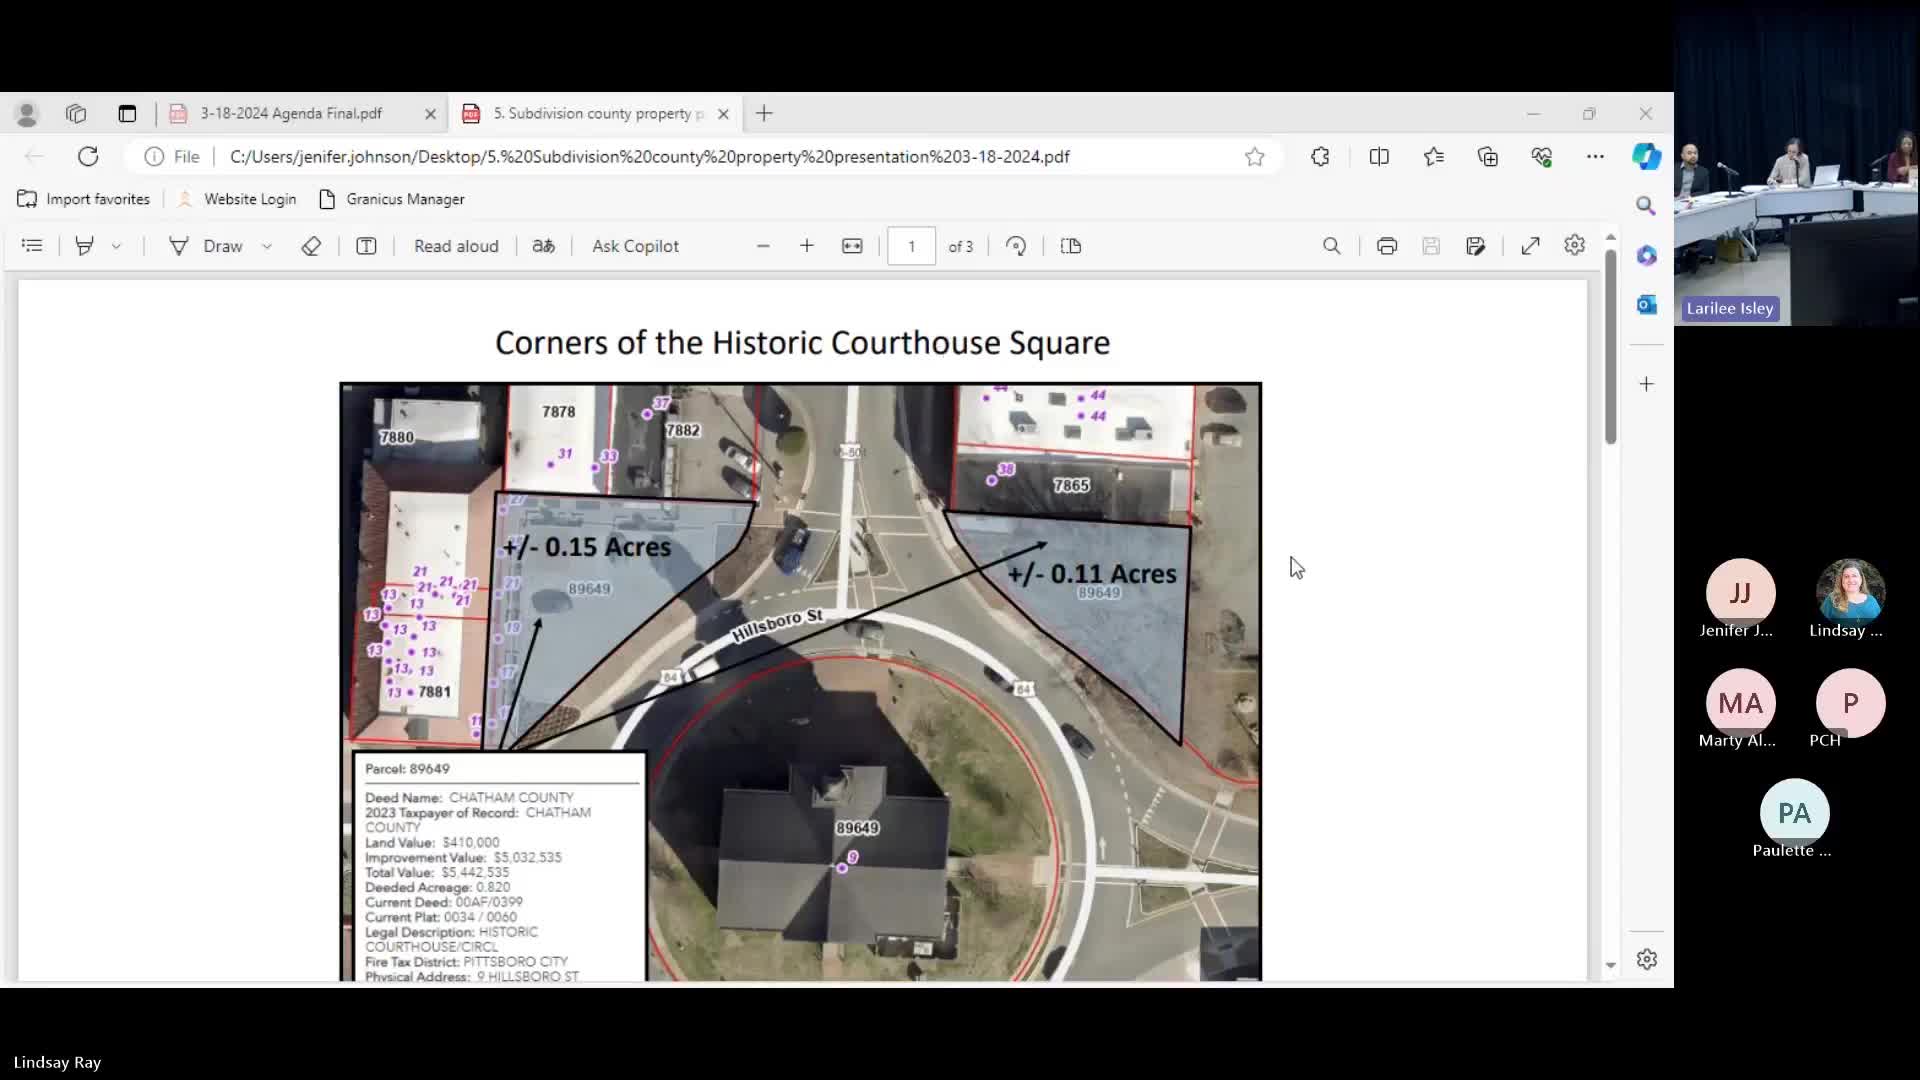Enter full screen PDF view

click(x=1531, y=246)
